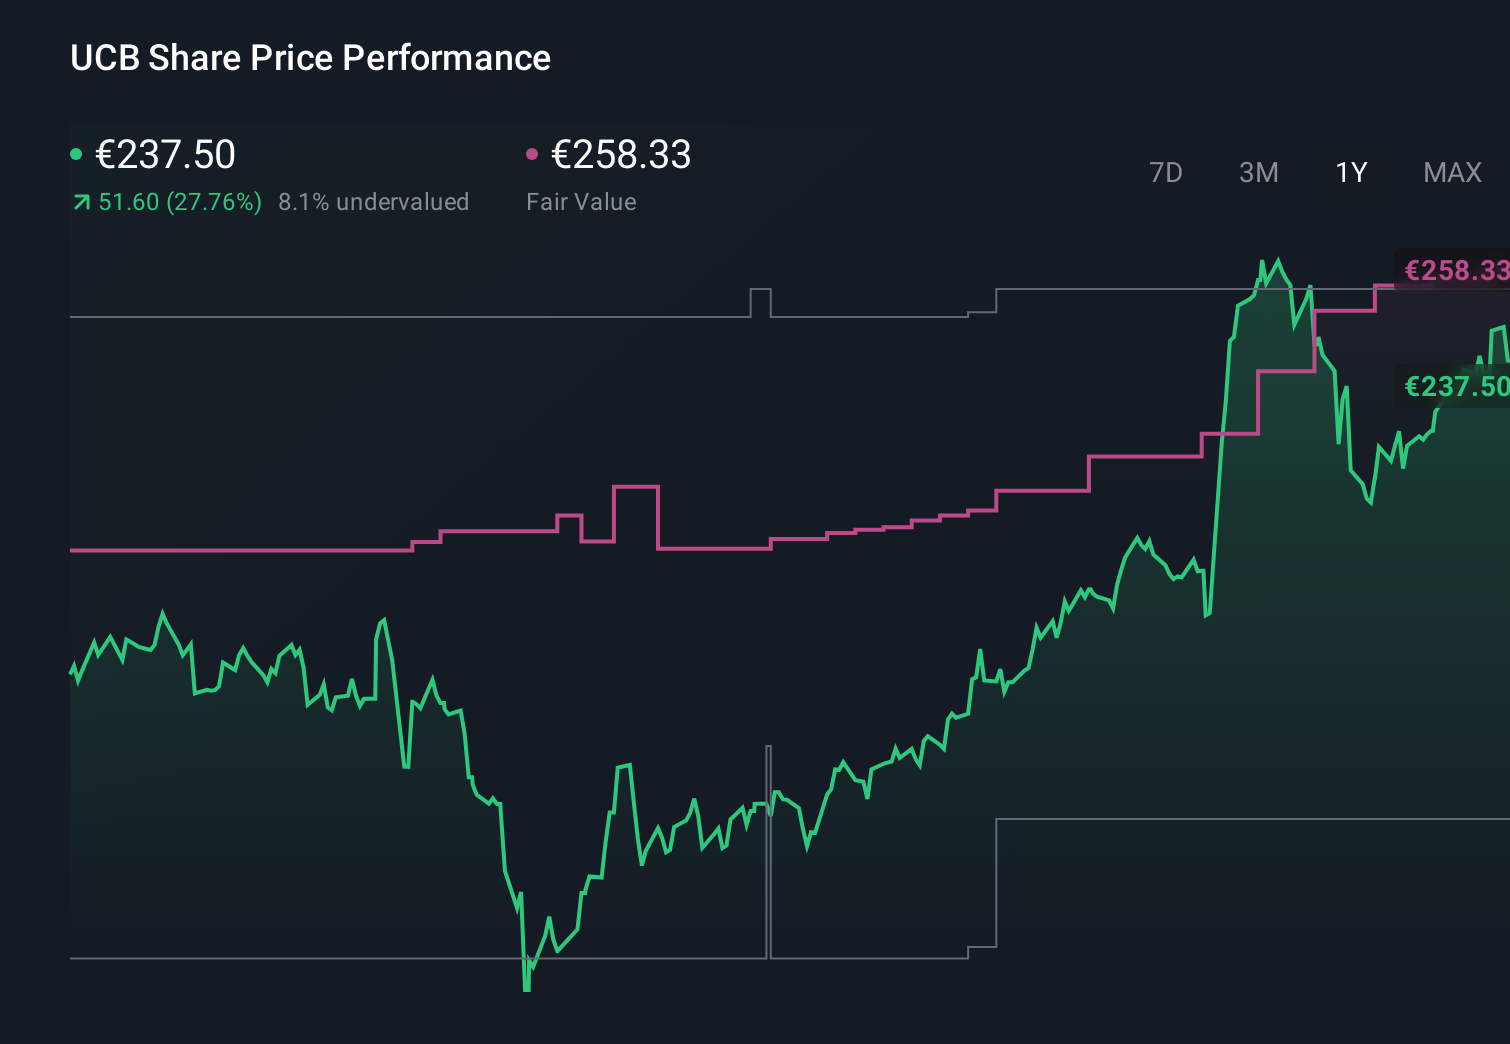This screenshot has height=1044, width=1510.
Task: Click the €258.33 Fair Value figure
Action: 620,154
